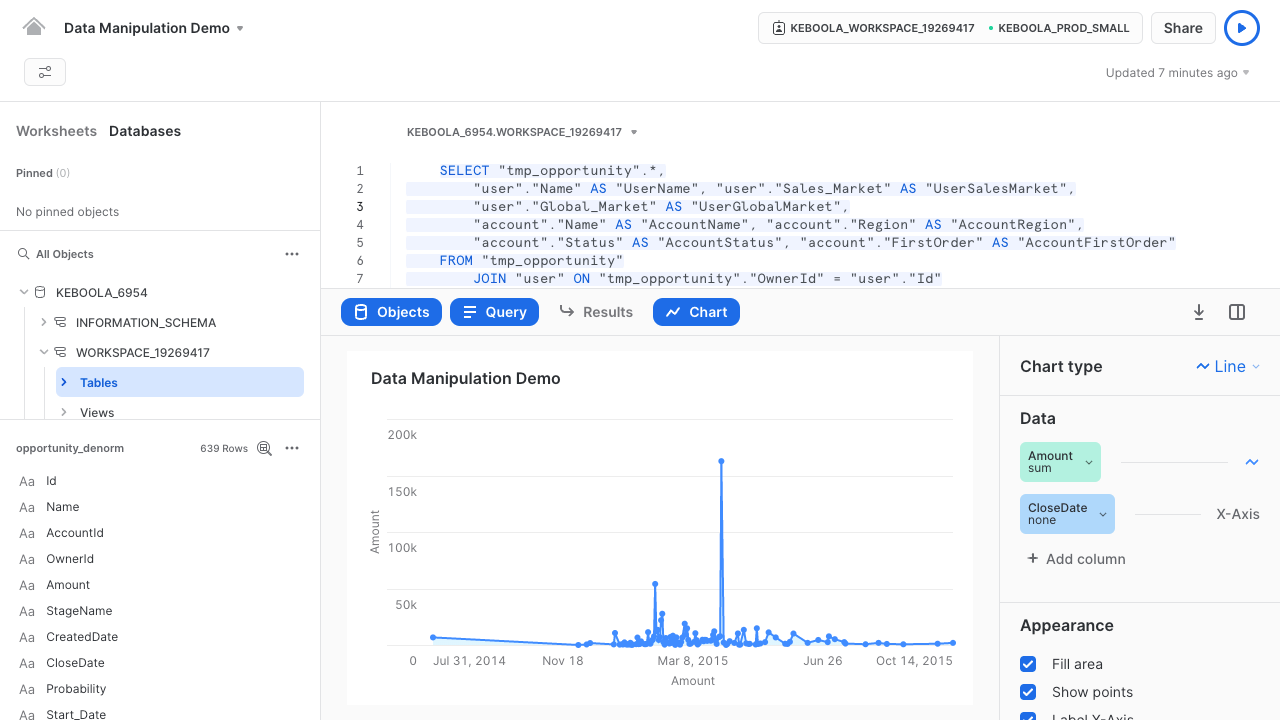Click the Share button
1280x720 pixels.
[x=1183, y=28]
